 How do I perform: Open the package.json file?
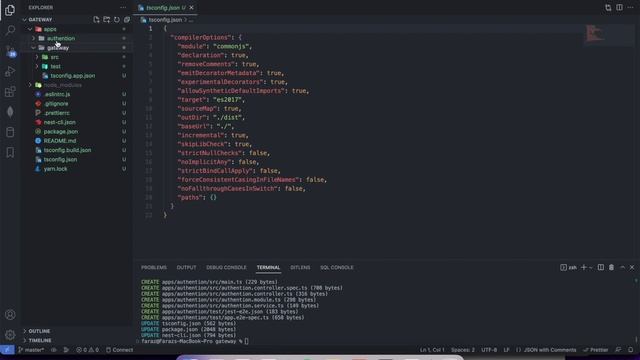pos(60,131)
